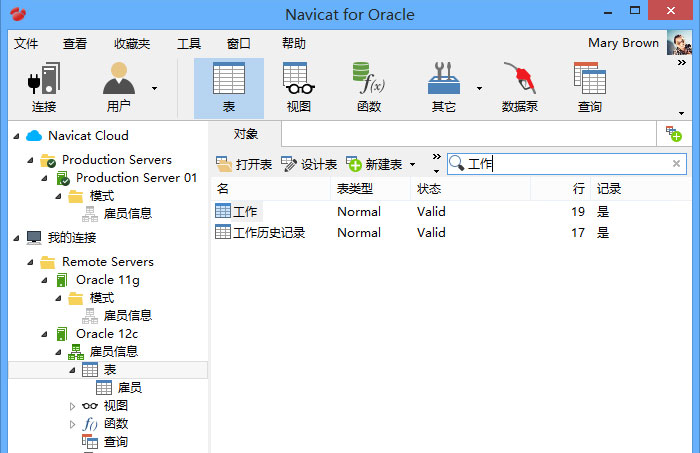The height and width of the screenshot is (453, 700).
Task: Expand the 函数 tree node arrow
Action: coord(72,424)
